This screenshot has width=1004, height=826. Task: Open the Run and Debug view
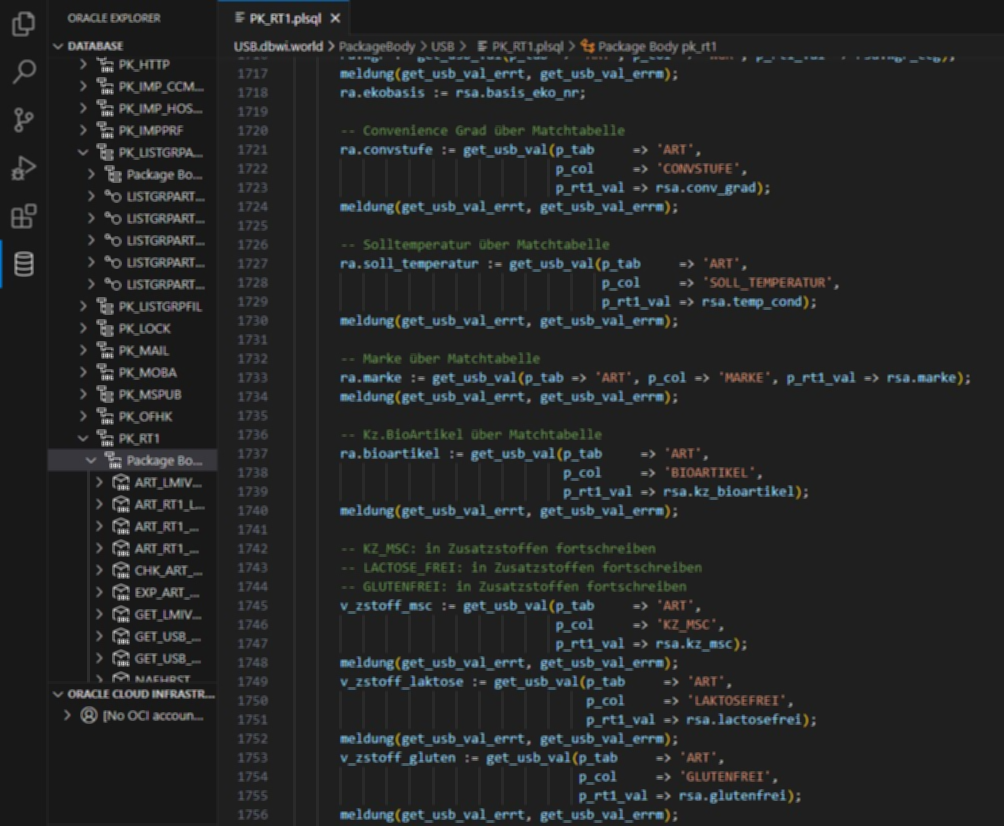(x=23, y=168)
